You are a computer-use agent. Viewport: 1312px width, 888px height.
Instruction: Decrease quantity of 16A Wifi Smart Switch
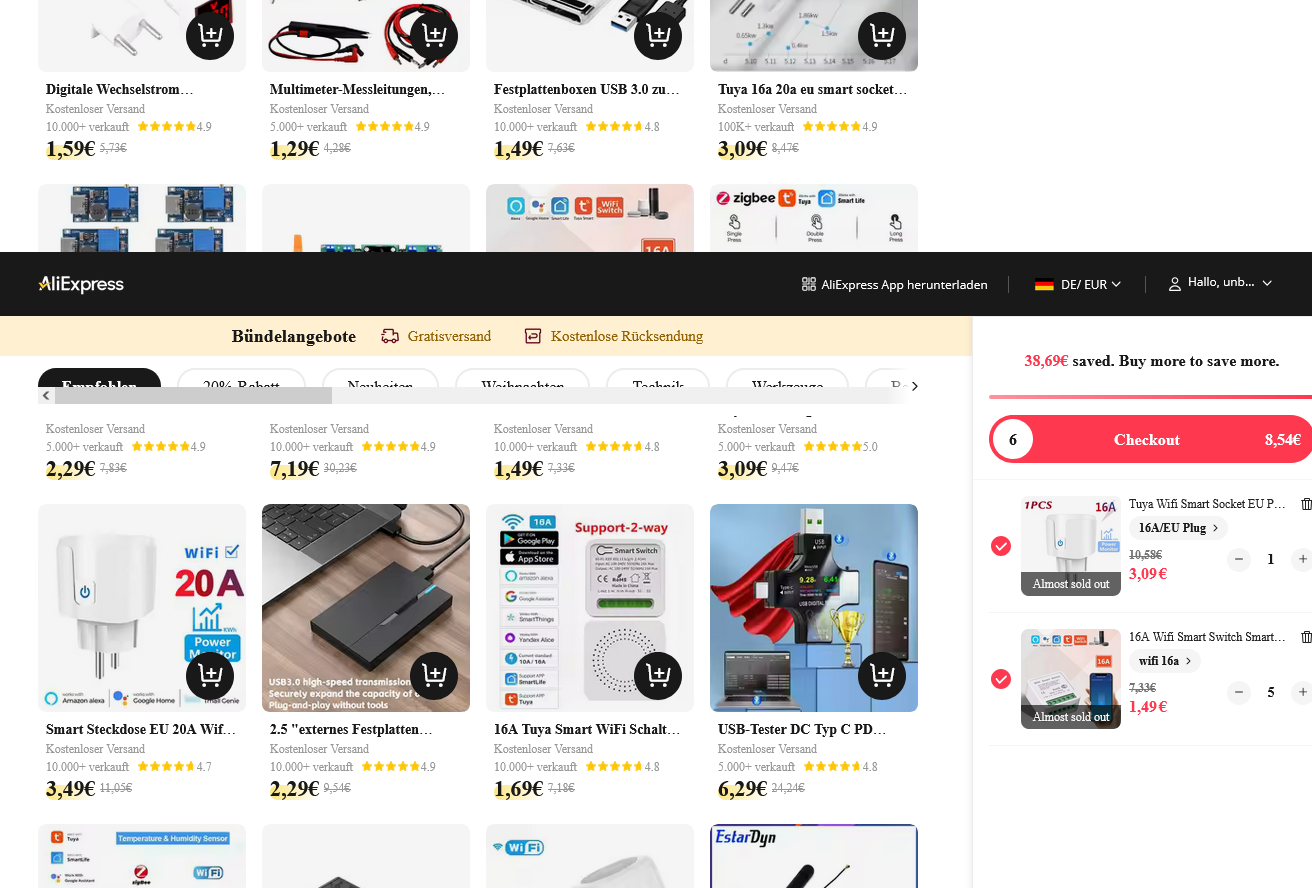pos(1239,692)
